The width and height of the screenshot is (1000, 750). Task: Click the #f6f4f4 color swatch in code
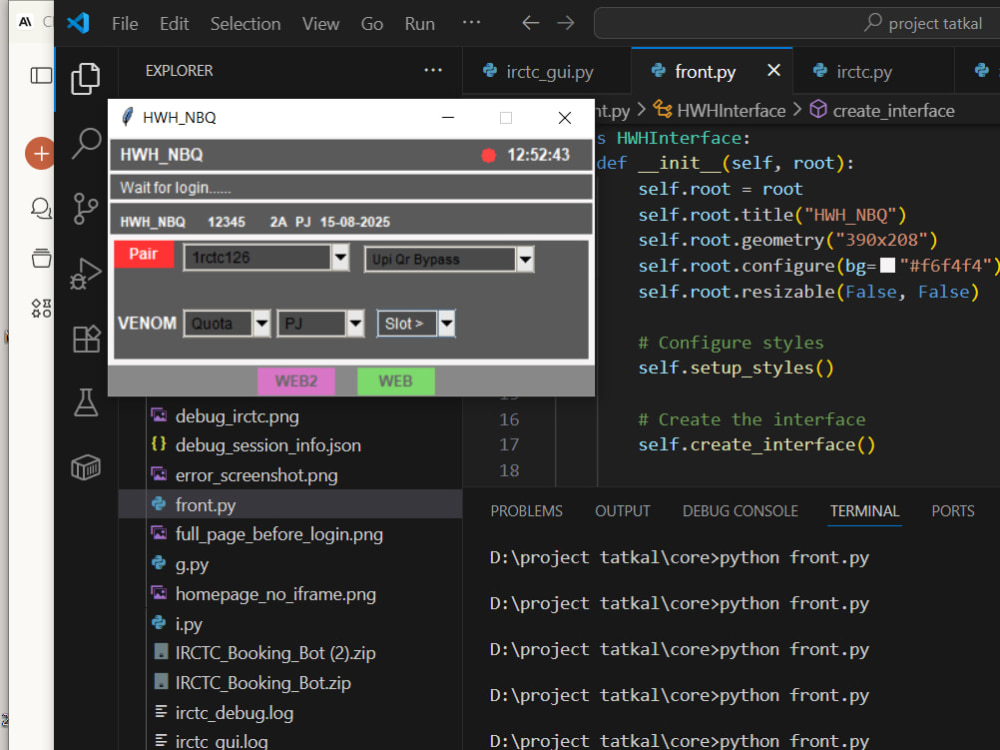tap(887, 265)
